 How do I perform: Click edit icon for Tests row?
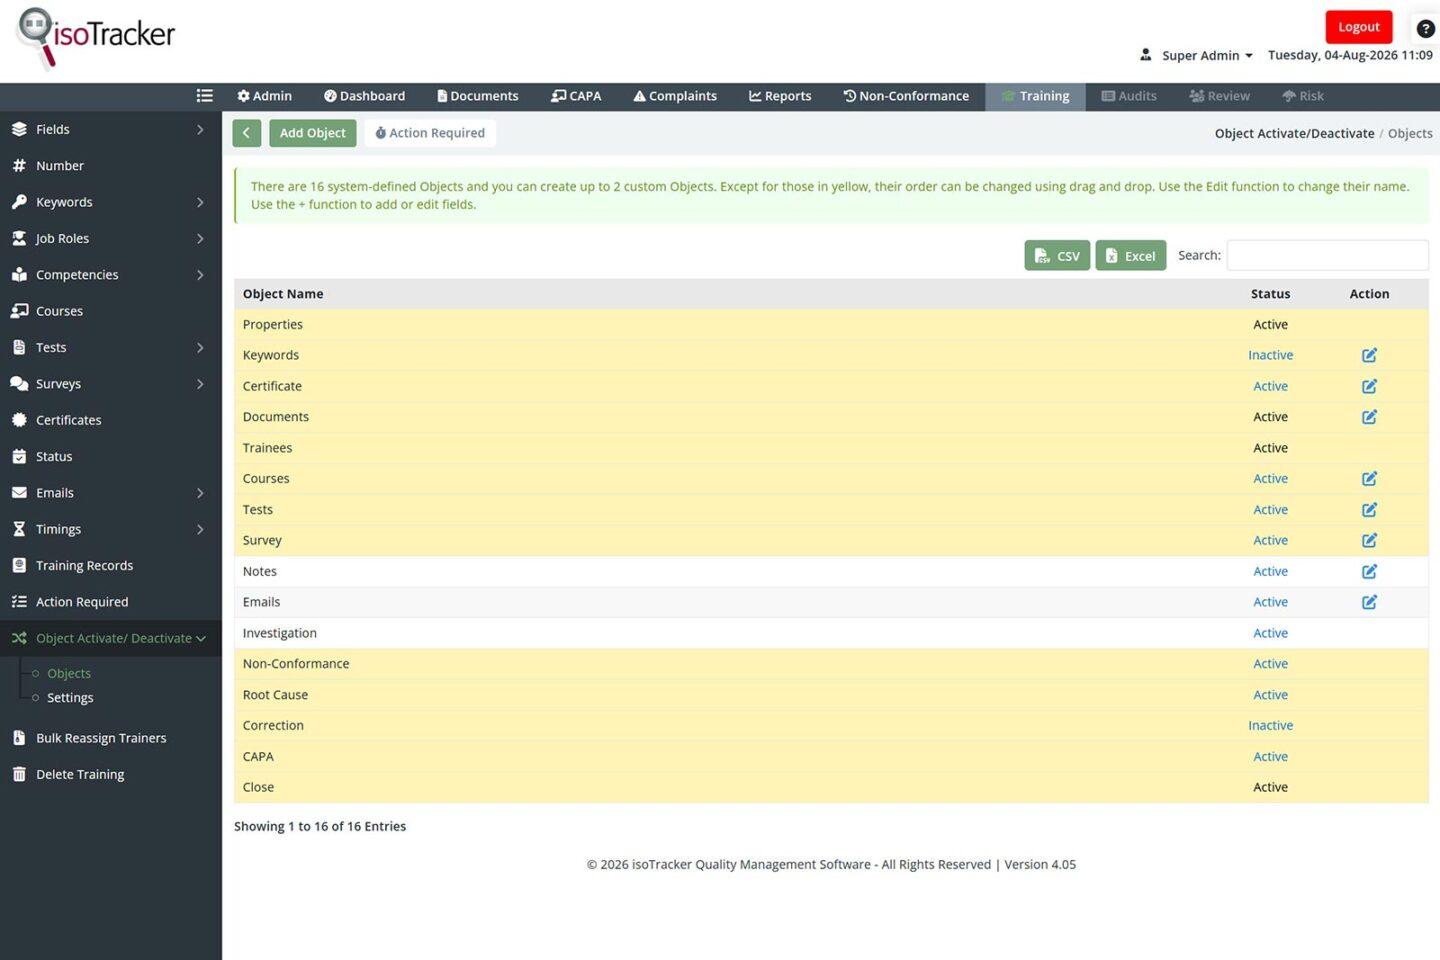1369,510
